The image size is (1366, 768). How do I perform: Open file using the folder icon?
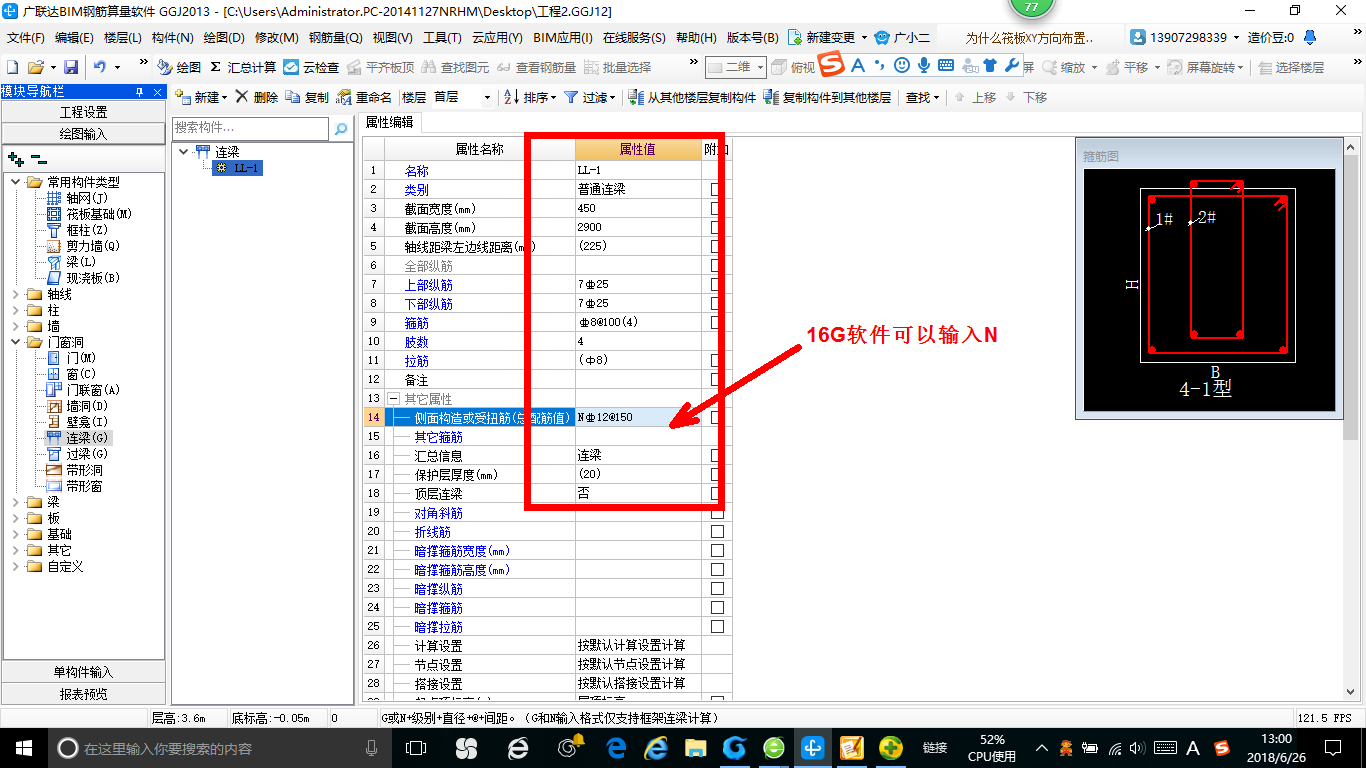click(35, 67)
